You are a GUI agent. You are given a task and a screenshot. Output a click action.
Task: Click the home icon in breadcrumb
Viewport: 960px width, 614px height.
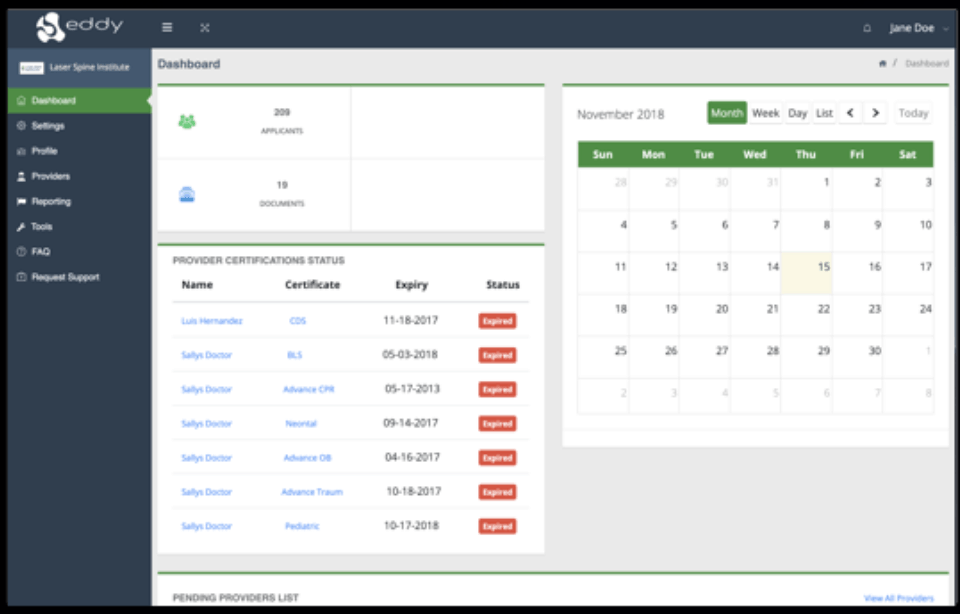coord(882,64)
